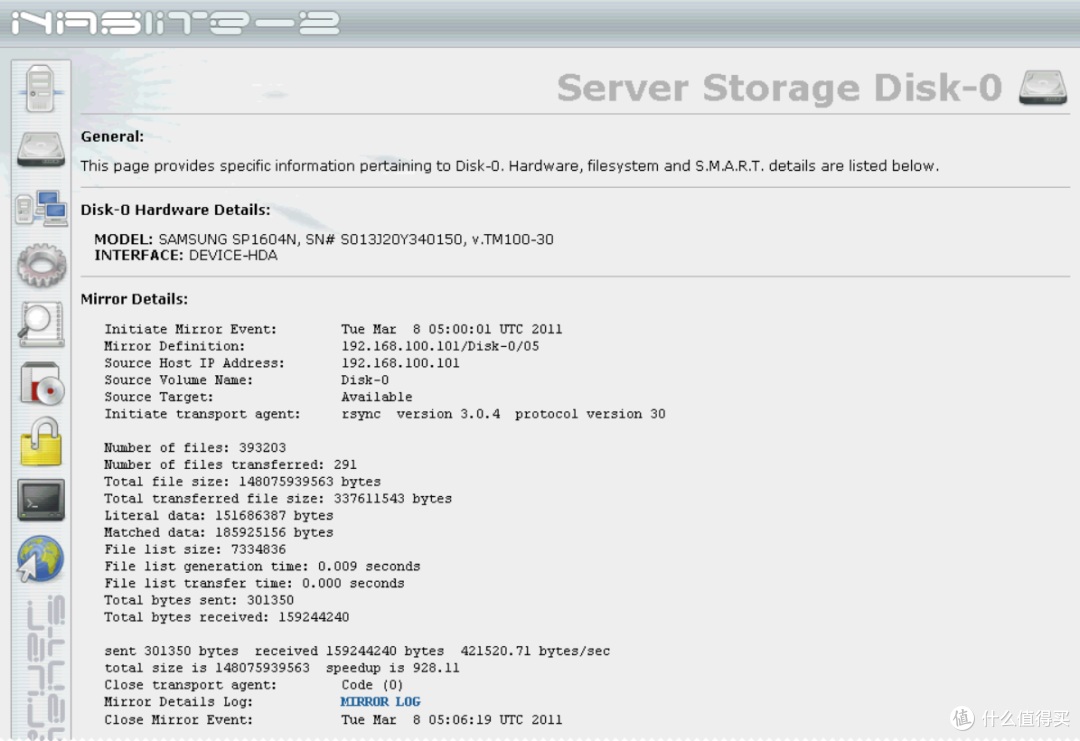Open the network computers sidebar icon
The image size is (1080, 741).
pos(40,207)
